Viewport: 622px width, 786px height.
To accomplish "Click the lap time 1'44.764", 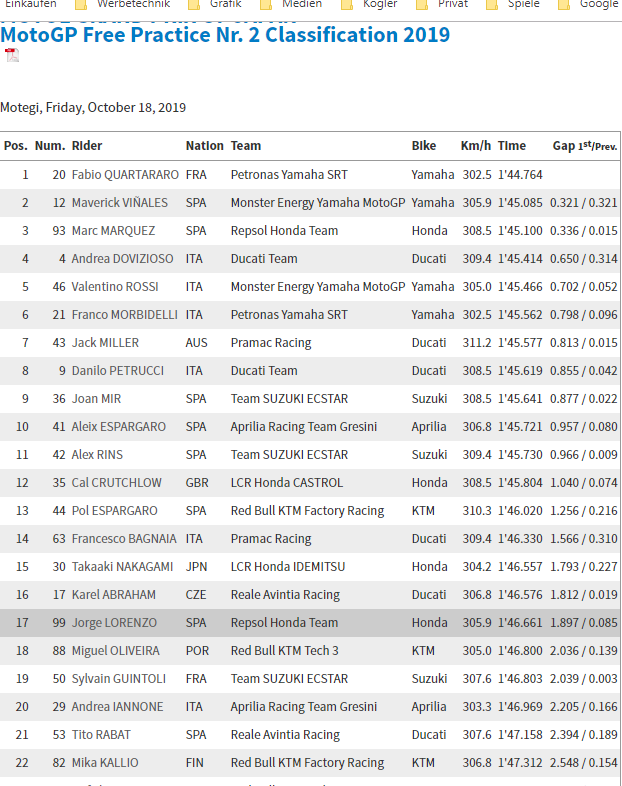I will click(x=520, y=175).
